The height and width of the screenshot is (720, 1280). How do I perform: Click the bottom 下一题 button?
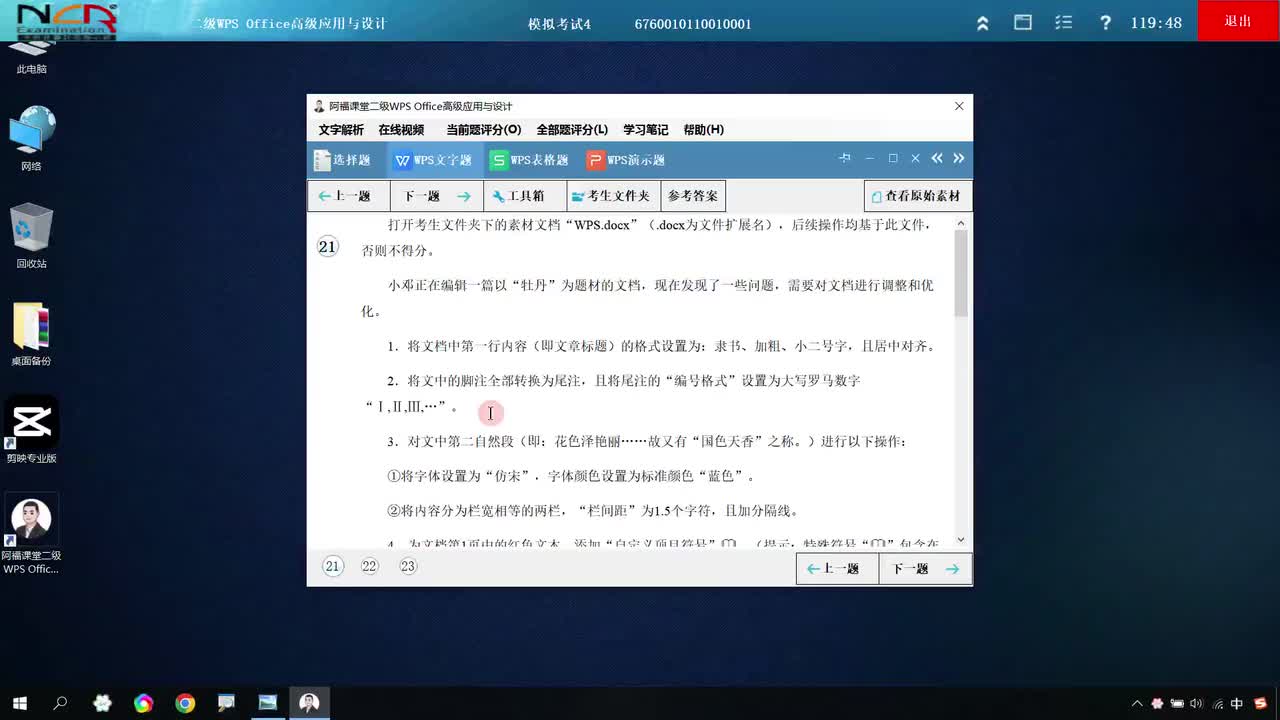925,568
